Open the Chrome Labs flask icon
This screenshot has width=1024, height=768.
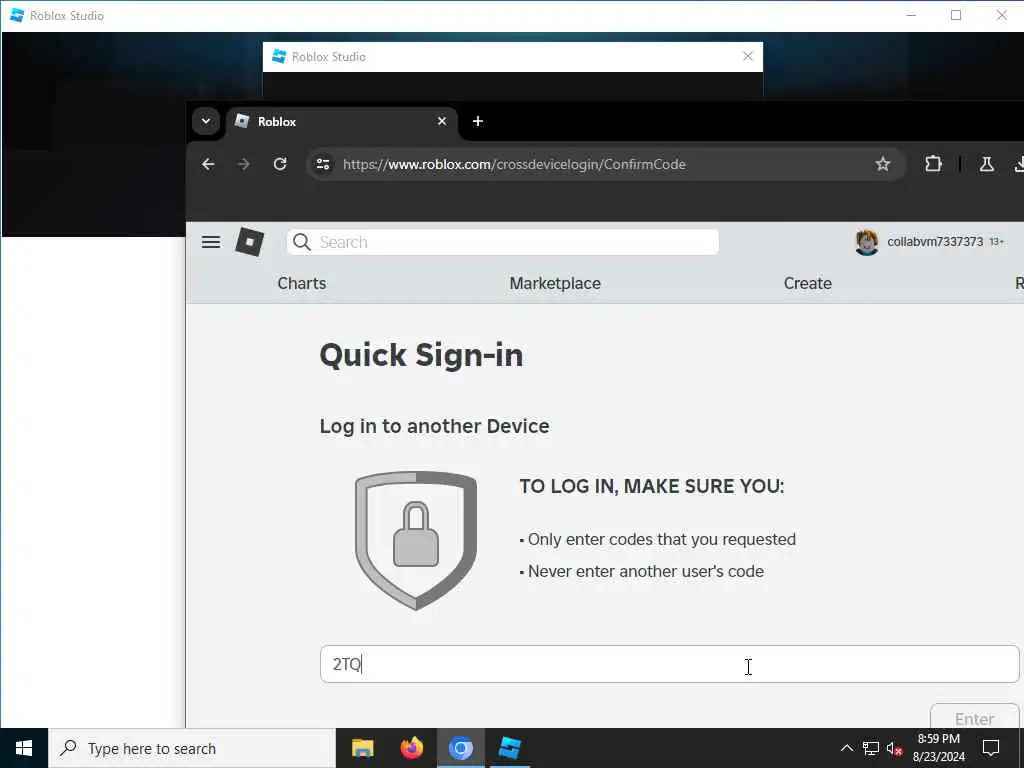point(986,165)
